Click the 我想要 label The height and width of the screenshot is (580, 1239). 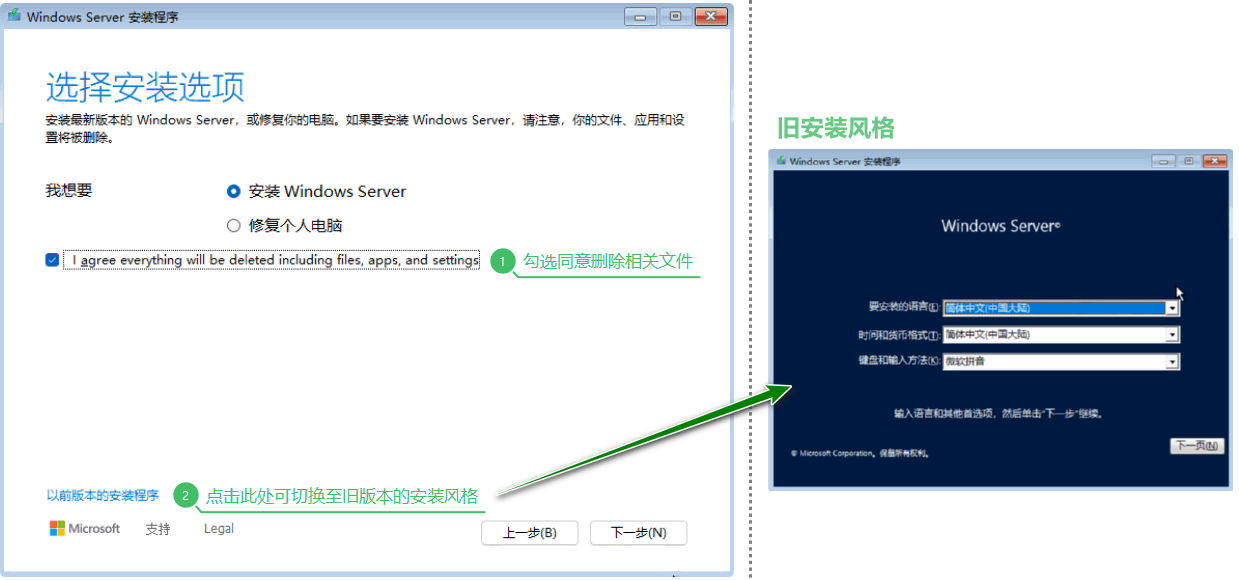click(x=69, y=190)
